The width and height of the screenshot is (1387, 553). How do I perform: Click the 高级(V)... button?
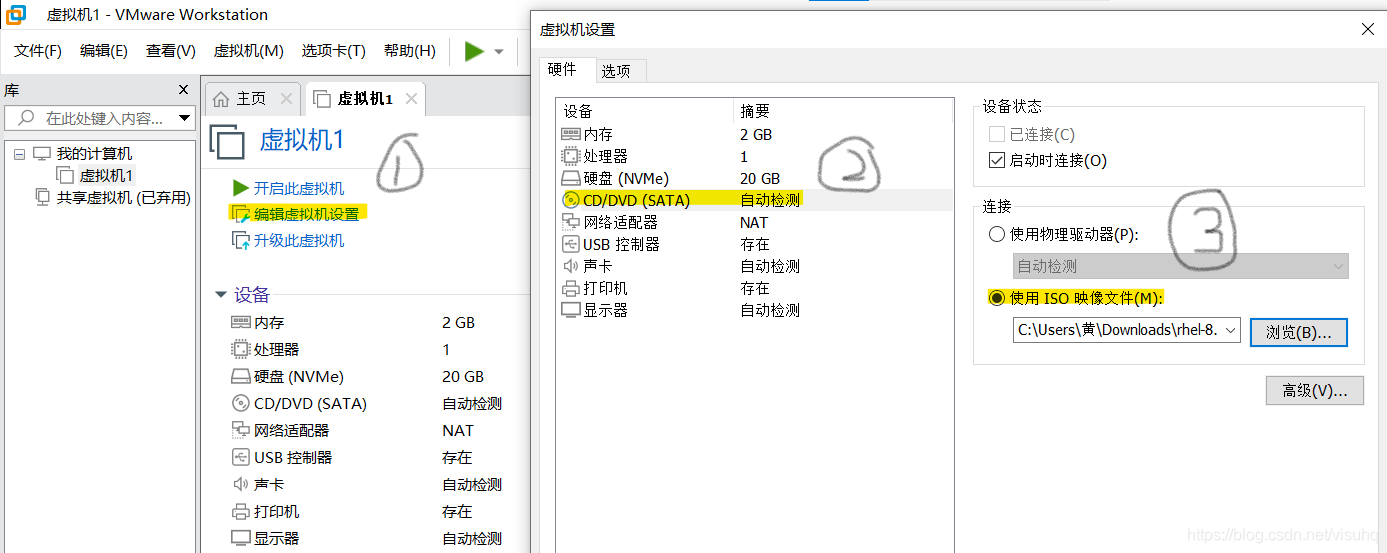pos(1315,390)
